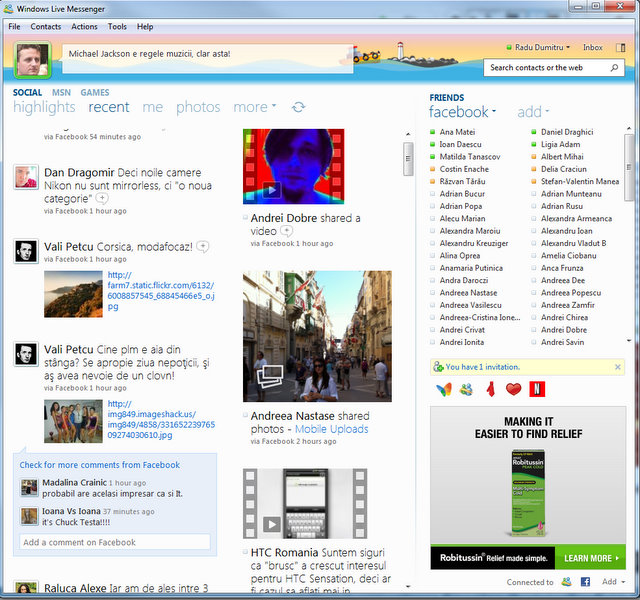Open the compact view layout icon
Viewport: 640px width, 600px height.
click(x=620, y=48)
